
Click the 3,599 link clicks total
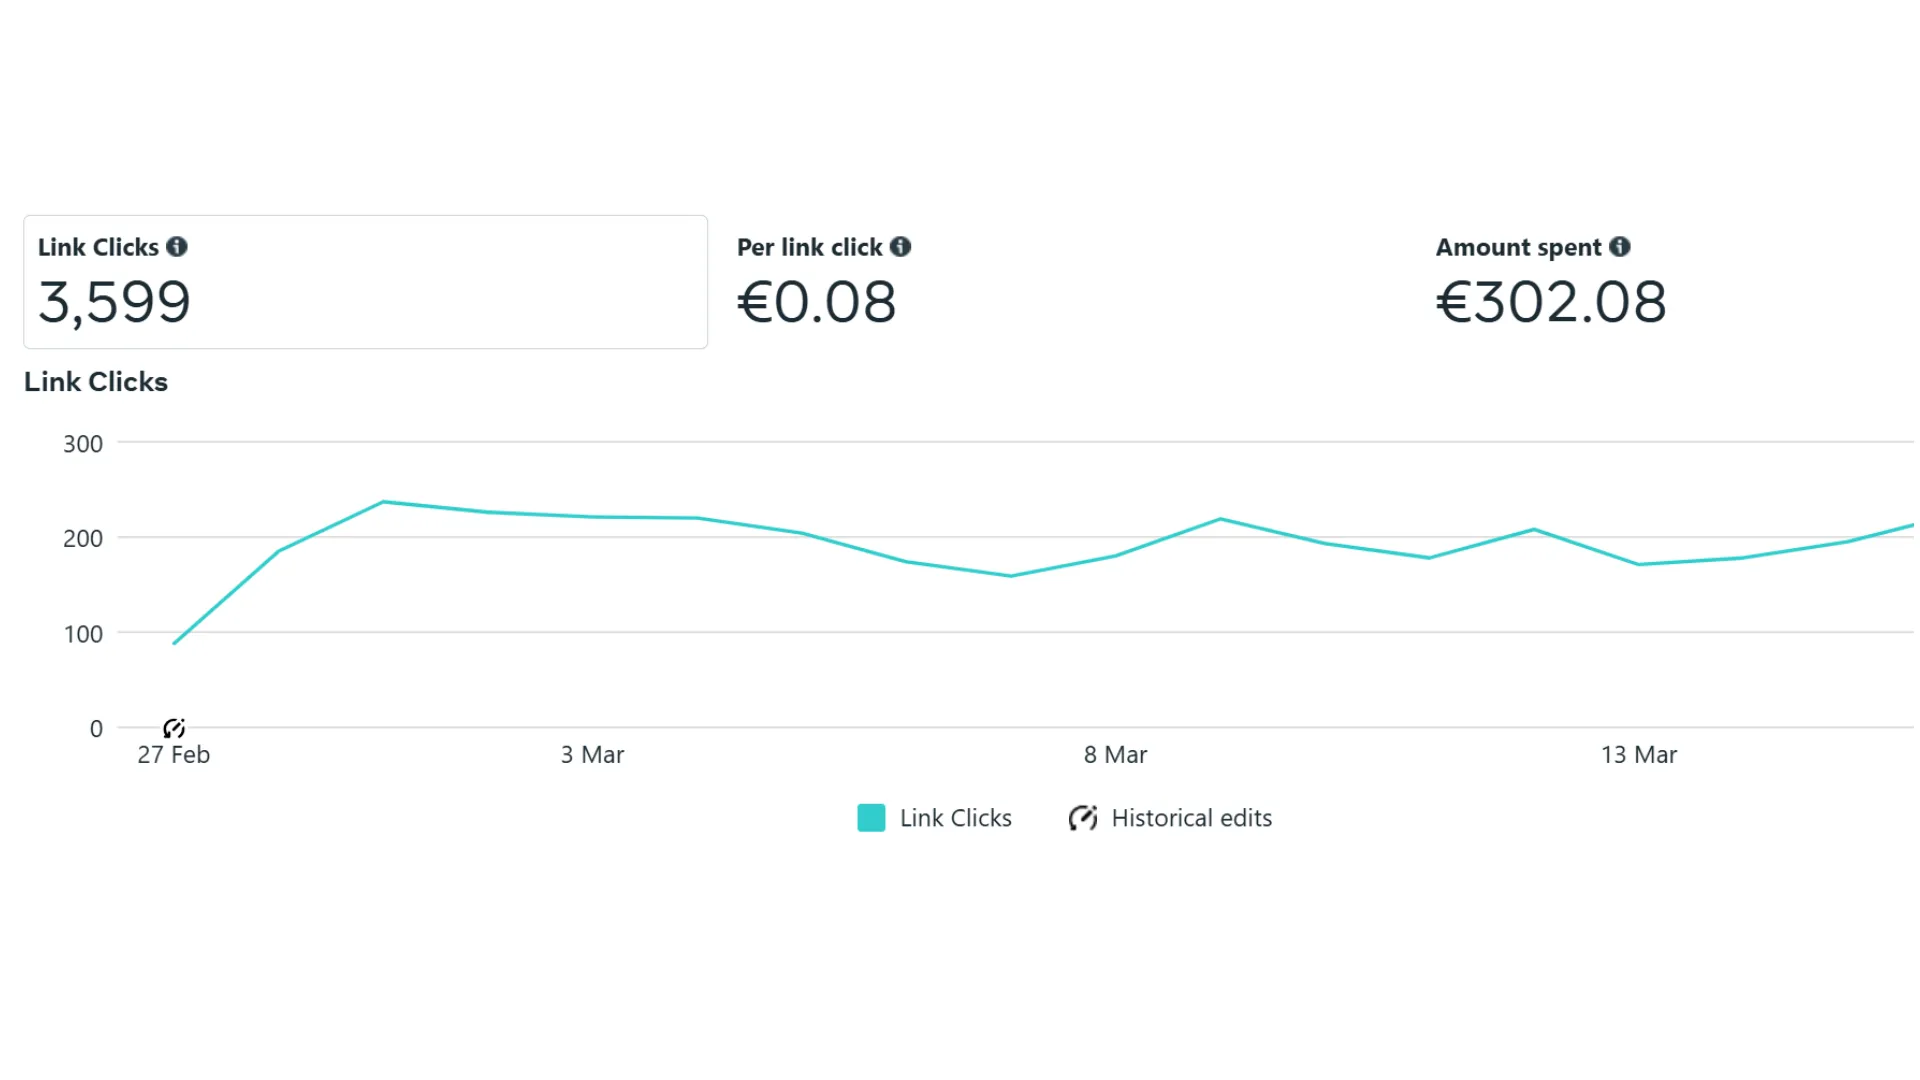pos(114,303)
